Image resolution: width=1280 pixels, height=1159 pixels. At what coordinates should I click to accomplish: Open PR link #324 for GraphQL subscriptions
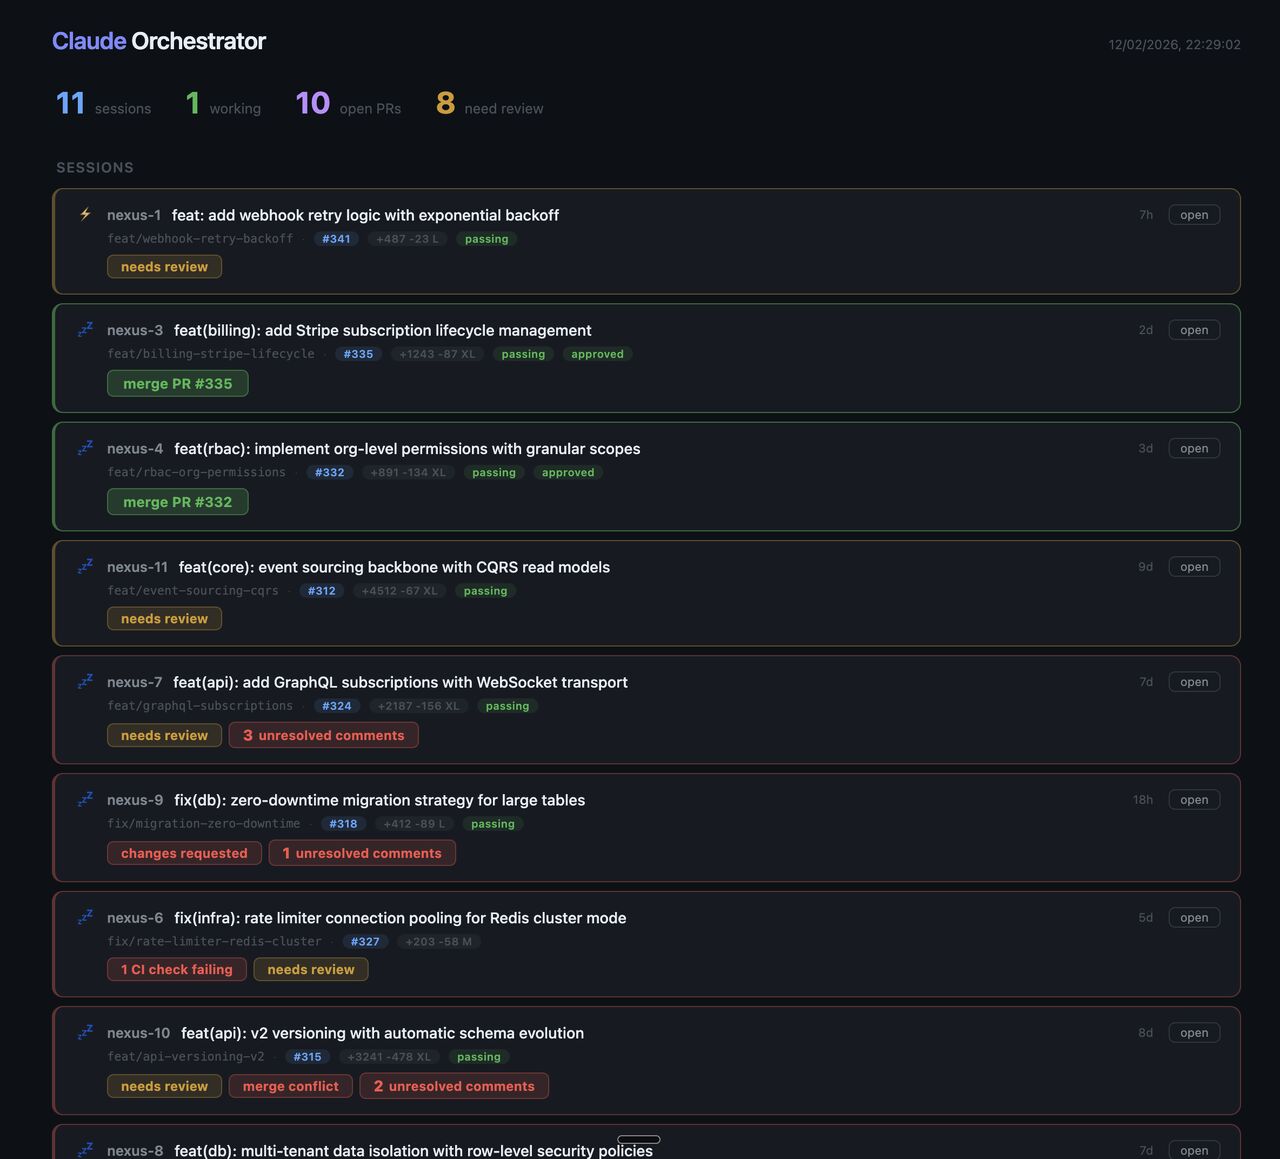[337, 706]
